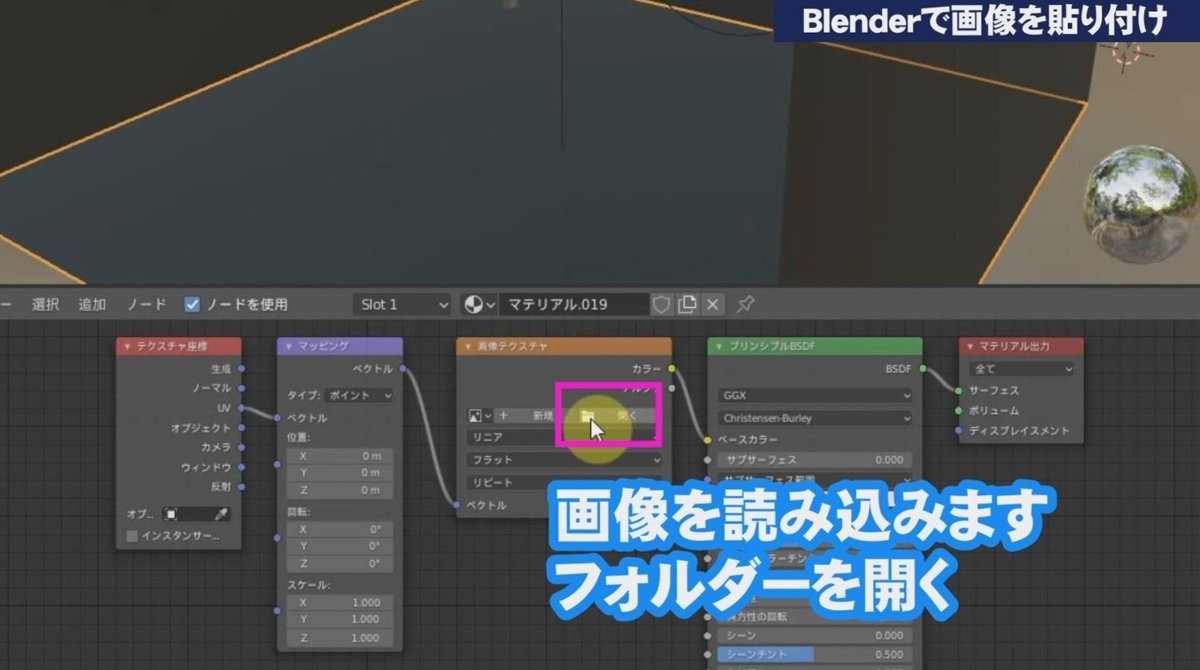Click the ディスプレイスメント input socket
This screenshot has width=1200, height=670.
959,431
